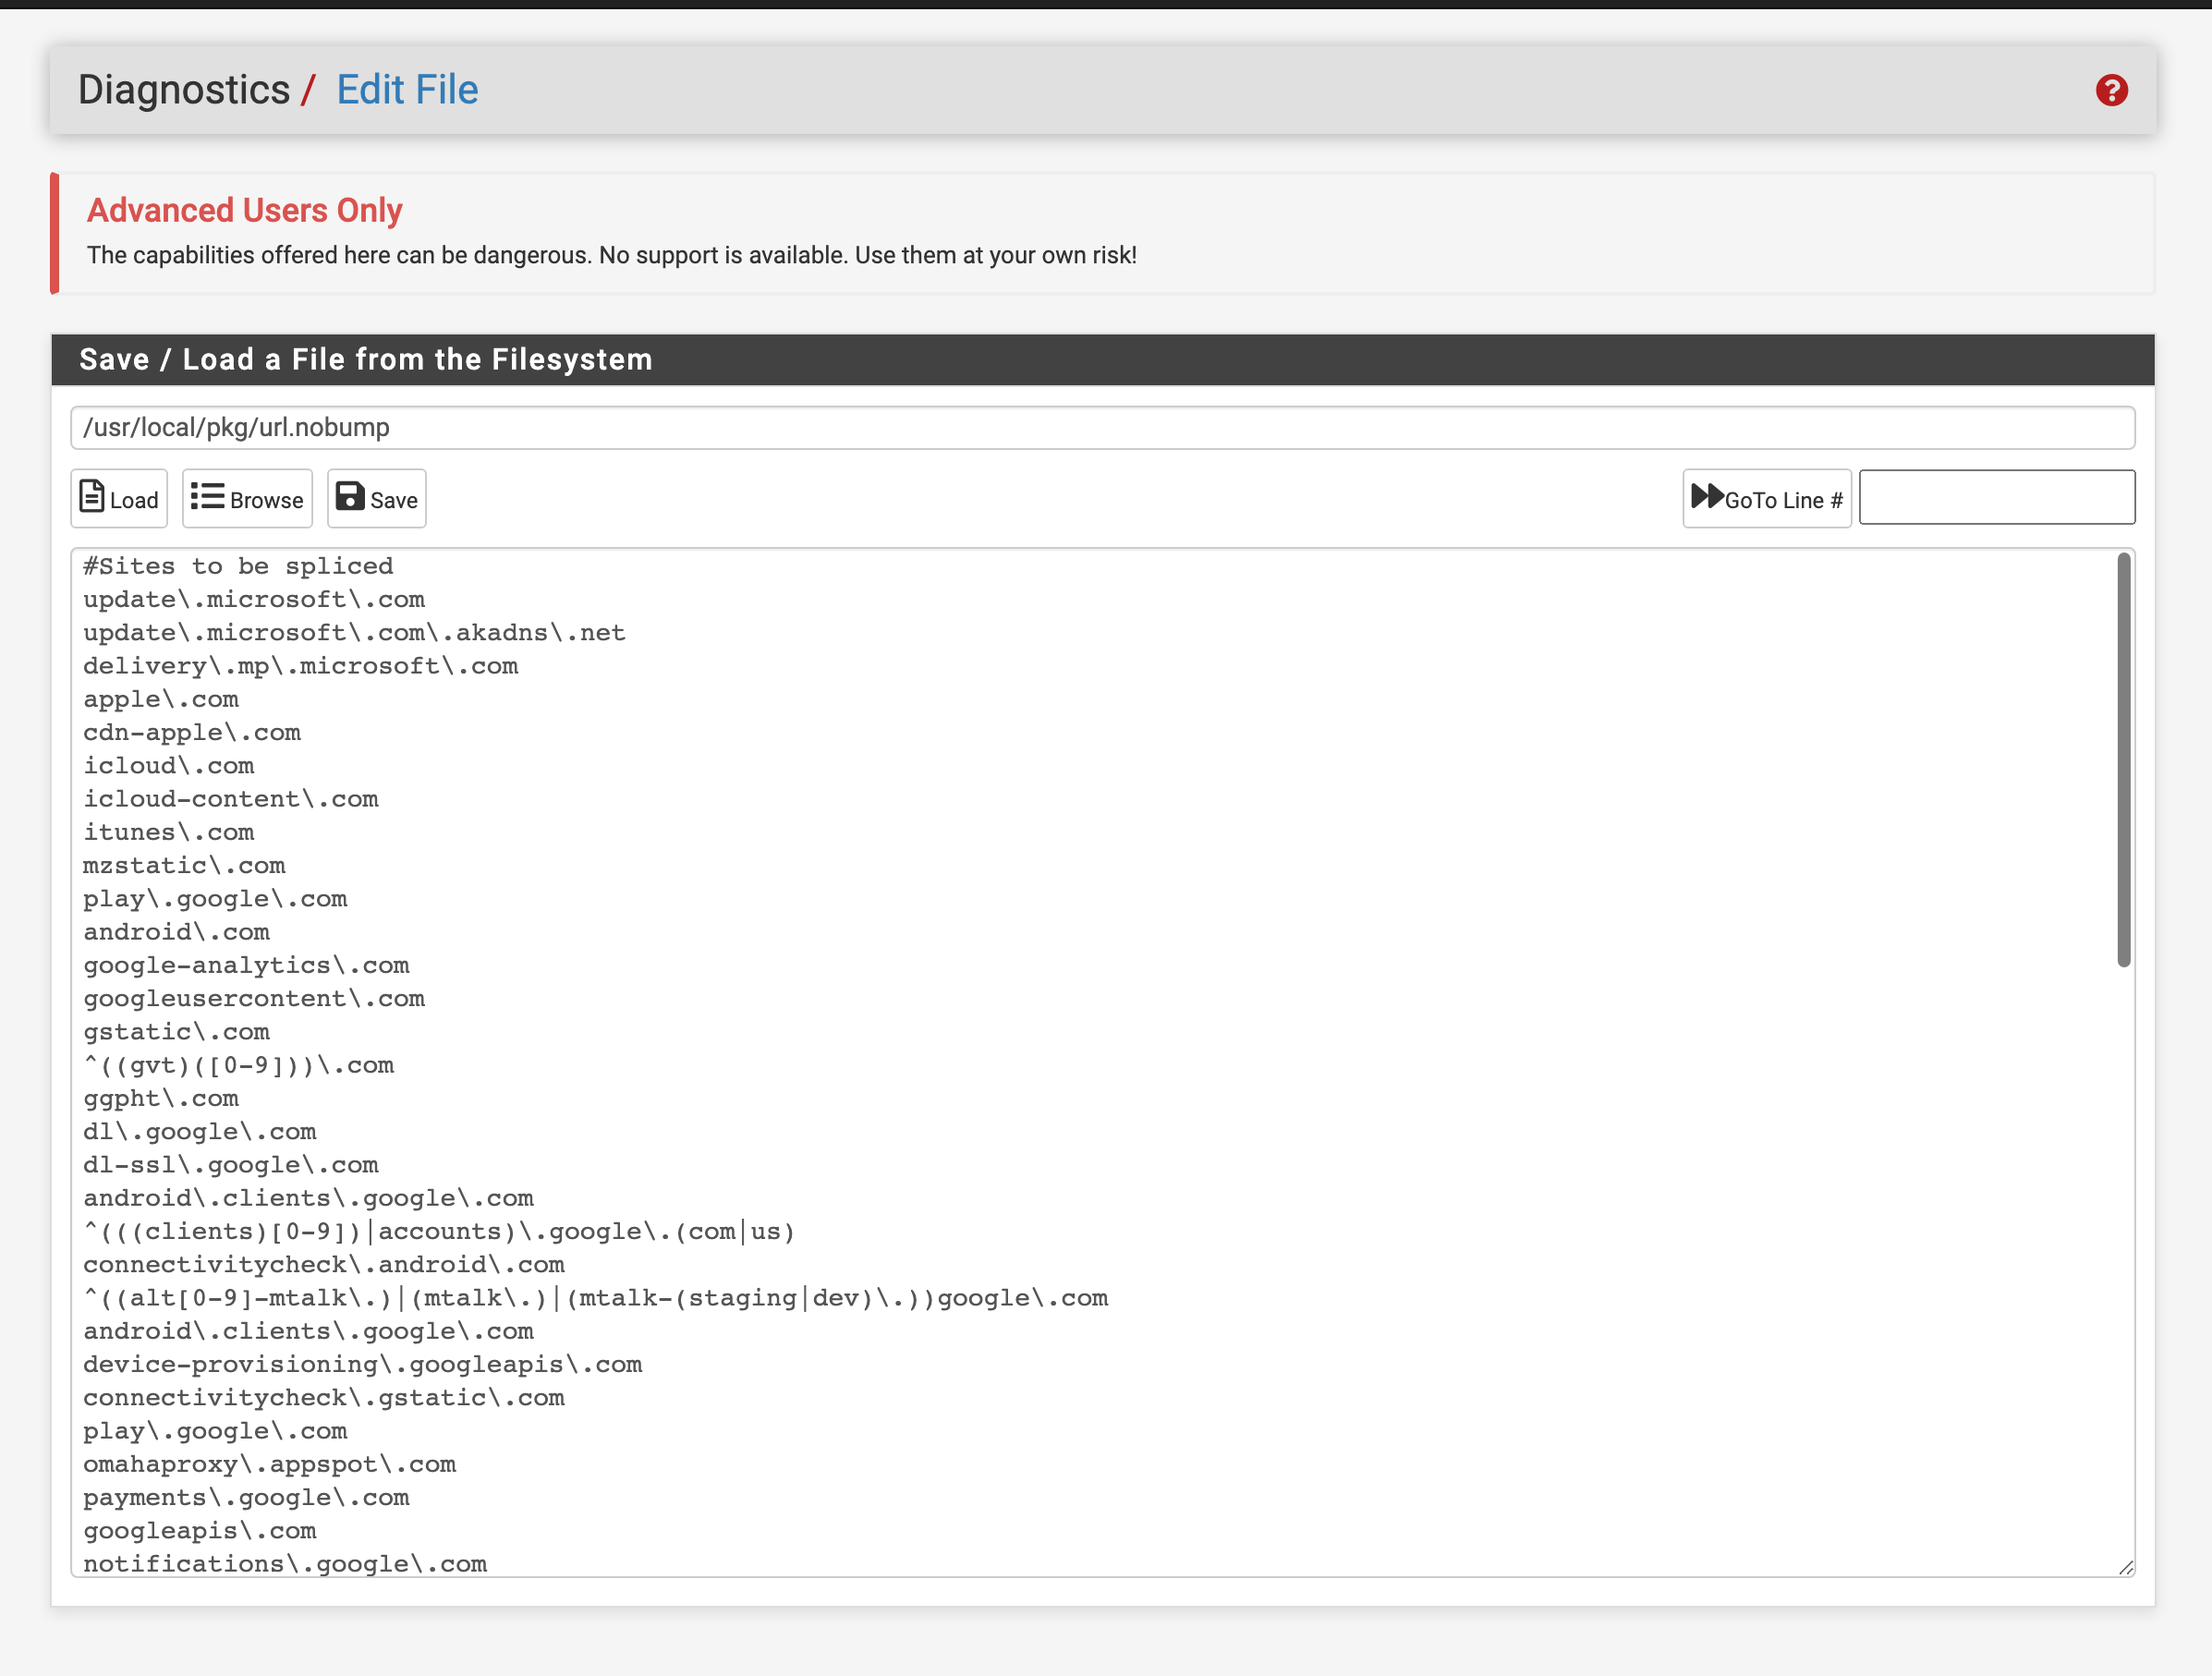Click the GoTo Line # button
This screenshot has width=2212, height=1676.
[x=1767, y=498]
